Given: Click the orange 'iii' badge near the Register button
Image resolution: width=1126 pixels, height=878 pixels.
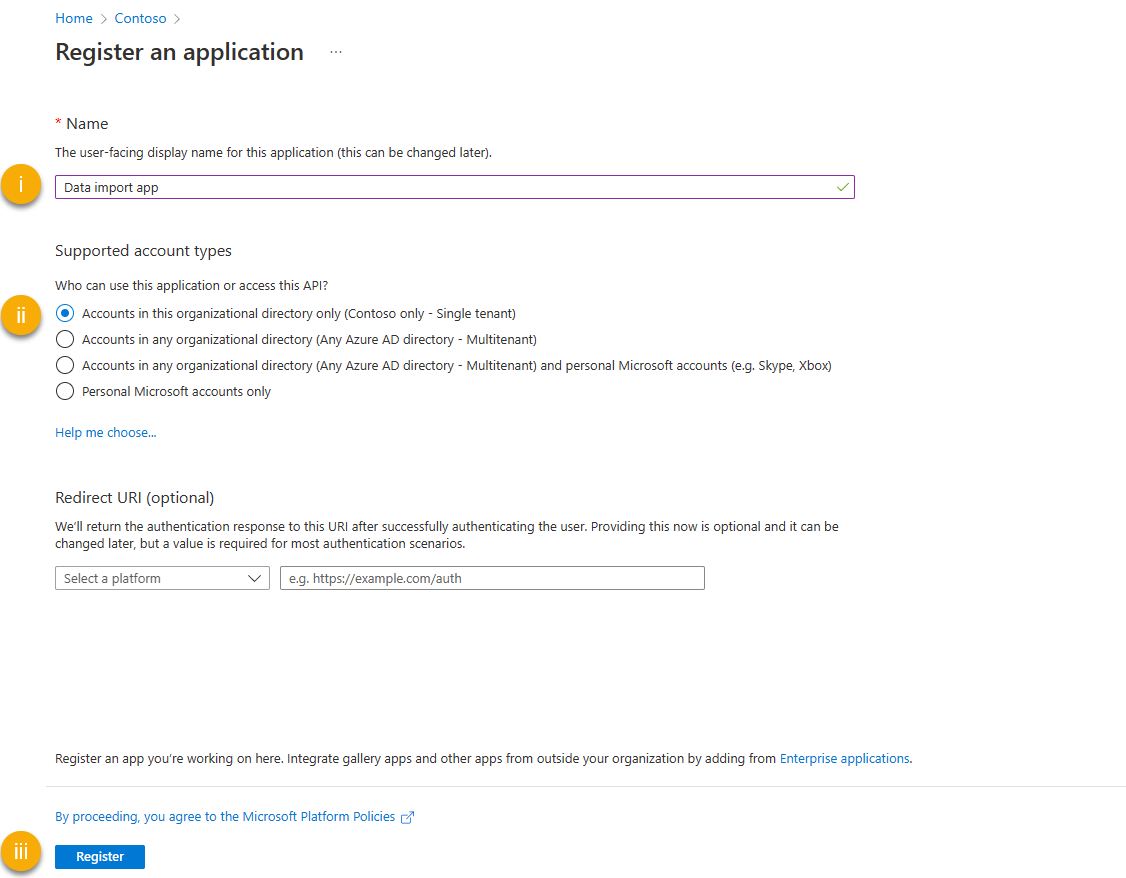Looking at the screenshot, I should click(20, 851).
